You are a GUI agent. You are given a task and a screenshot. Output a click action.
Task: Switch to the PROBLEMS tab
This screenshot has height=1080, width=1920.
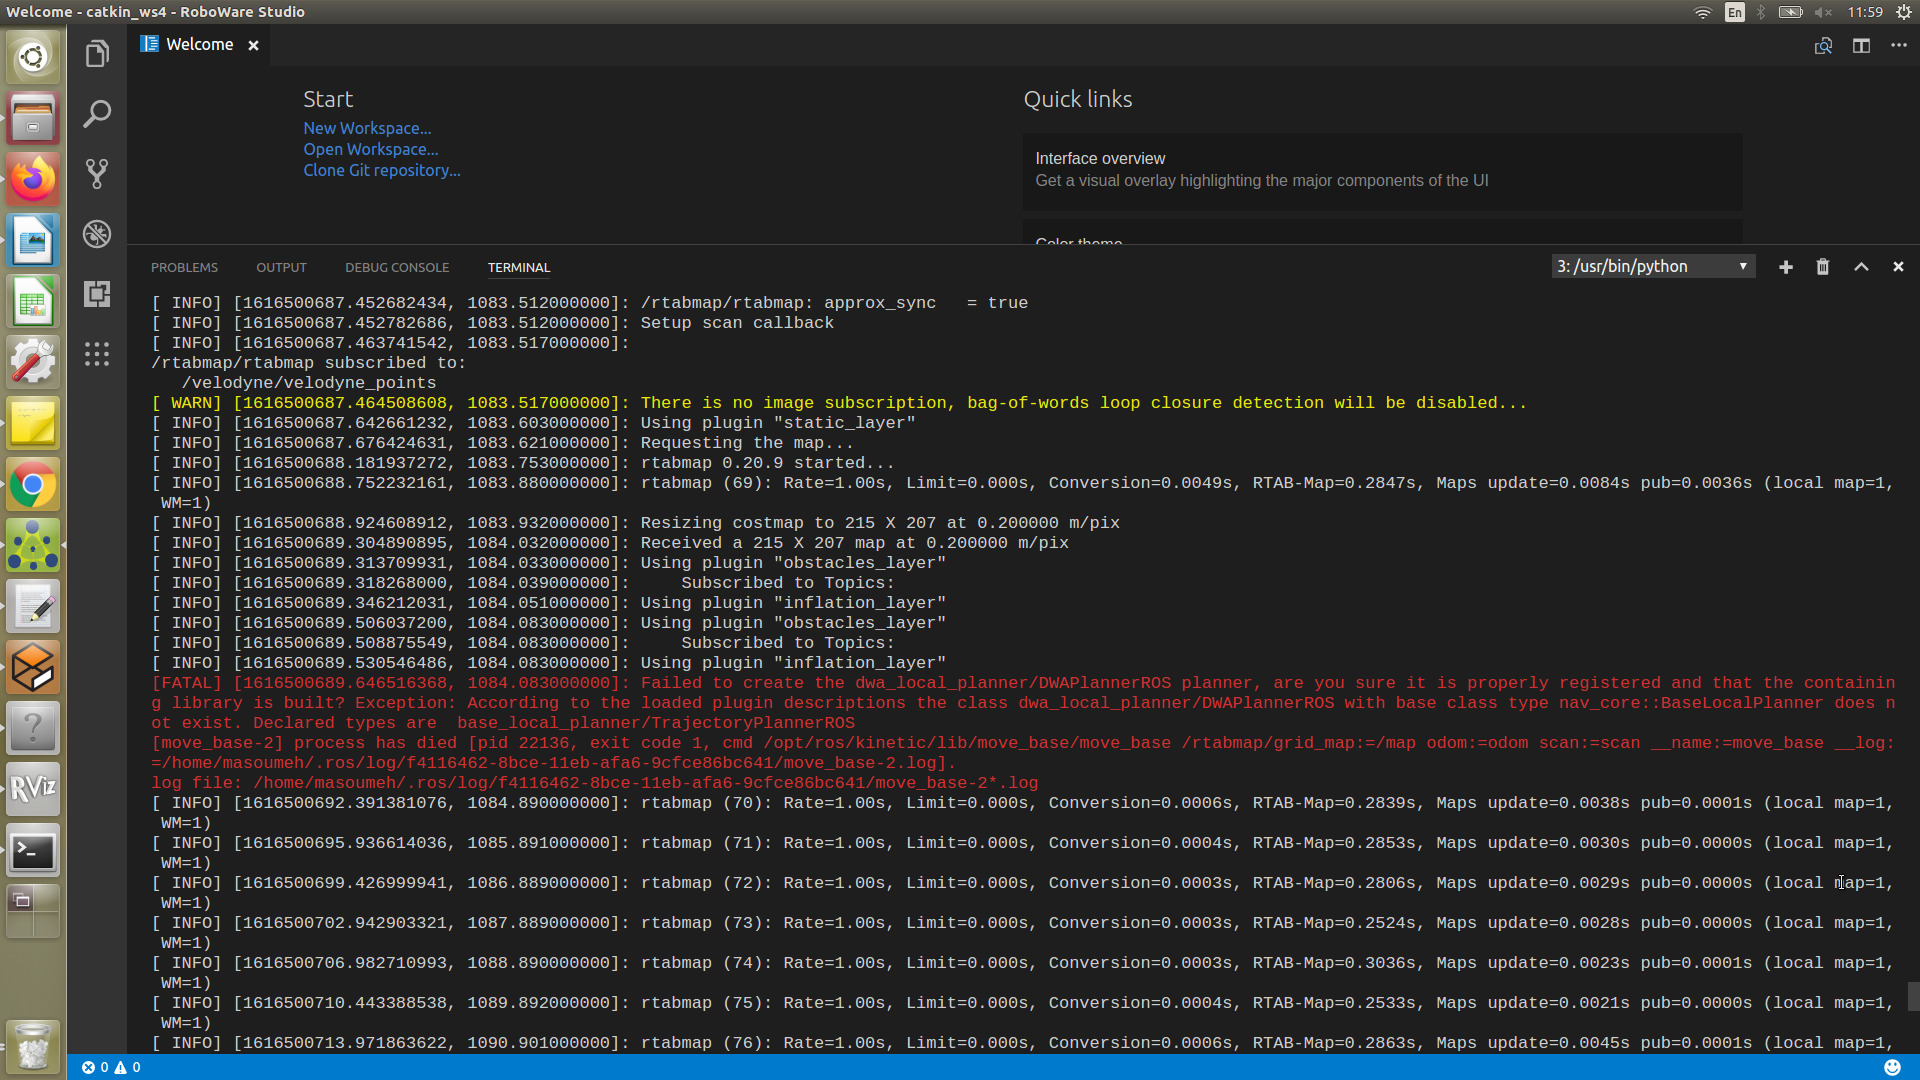[x=184, y=268]
